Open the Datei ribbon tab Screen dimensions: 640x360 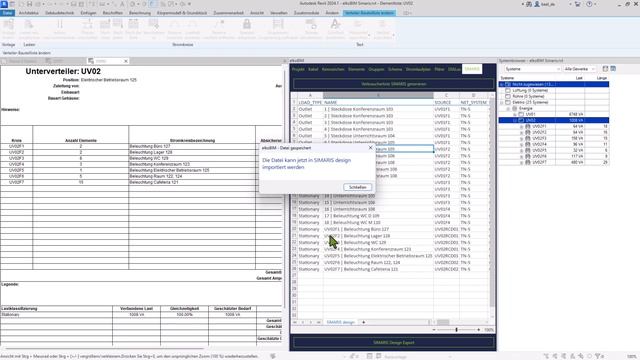(7, 13)
